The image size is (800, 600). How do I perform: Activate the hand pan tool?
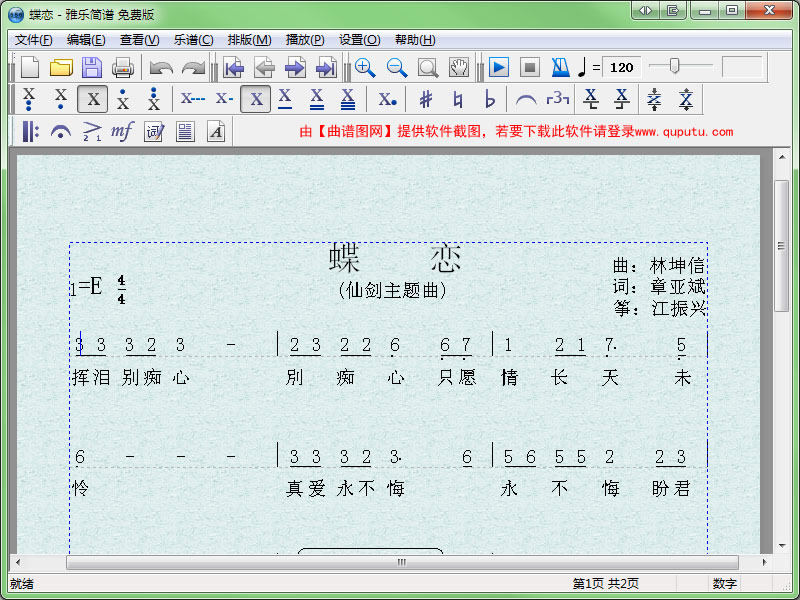coord(459,67)
